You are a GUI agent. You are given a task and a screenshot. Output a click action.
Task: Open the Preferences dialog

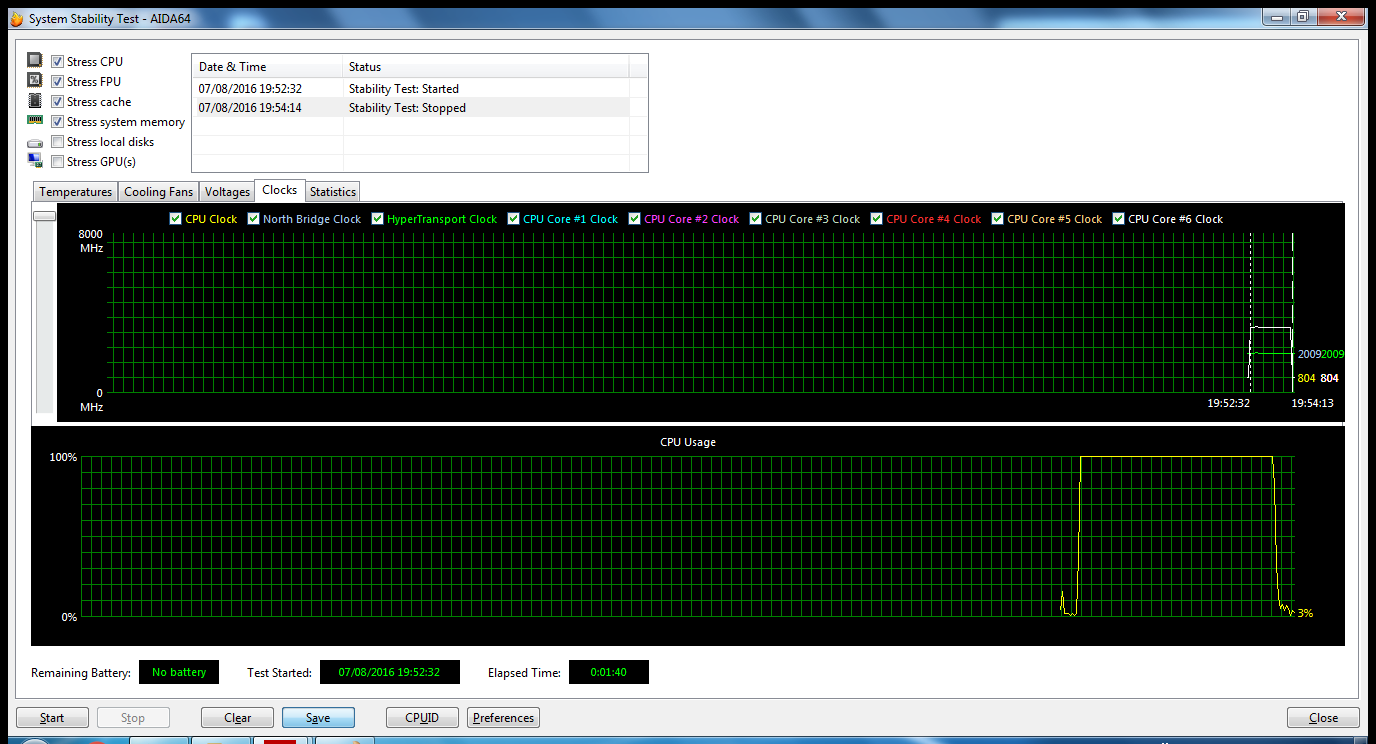coord(503,718)
